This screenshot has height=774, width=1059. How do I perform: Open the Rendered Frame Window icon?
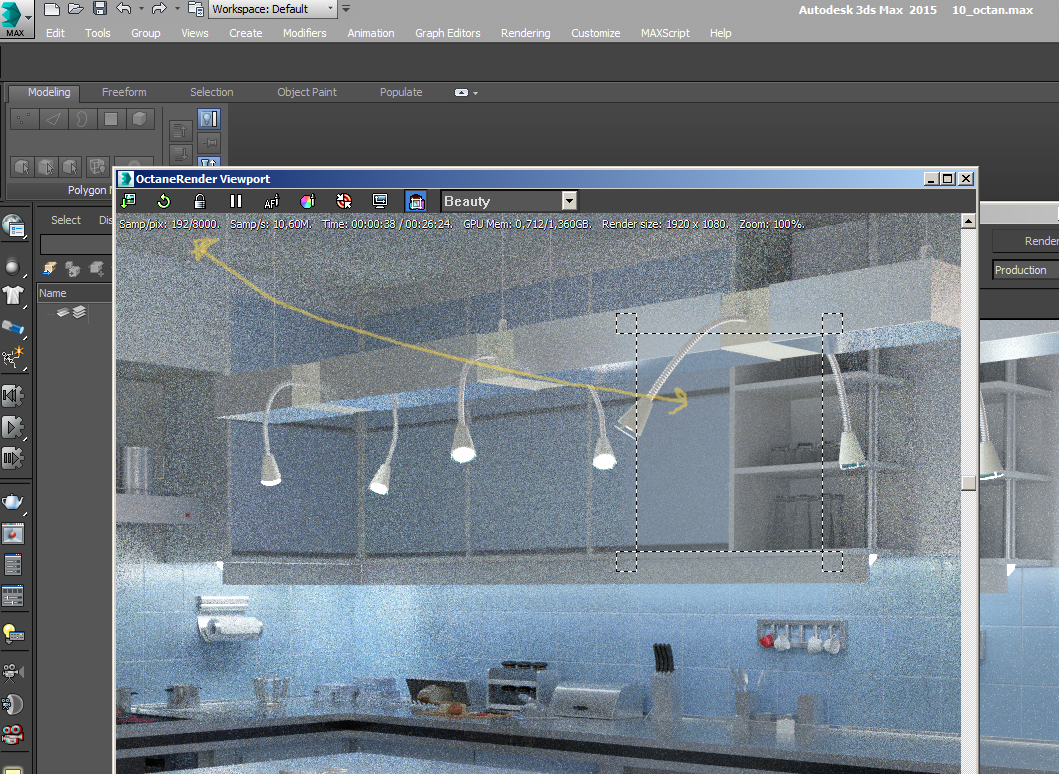[14, 534]
